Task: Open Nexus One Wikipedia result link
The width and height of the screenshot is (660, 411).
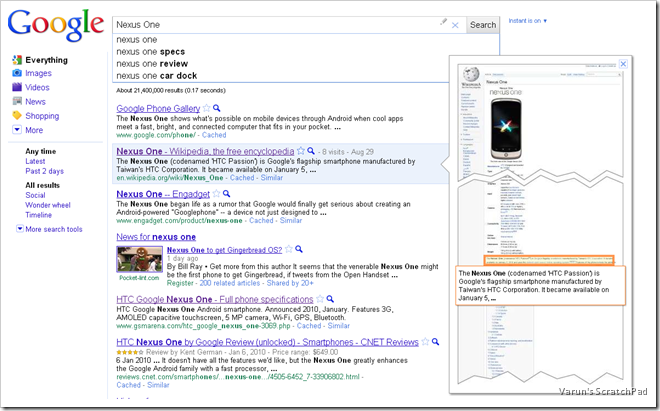Action: click(x=205, y=151)
